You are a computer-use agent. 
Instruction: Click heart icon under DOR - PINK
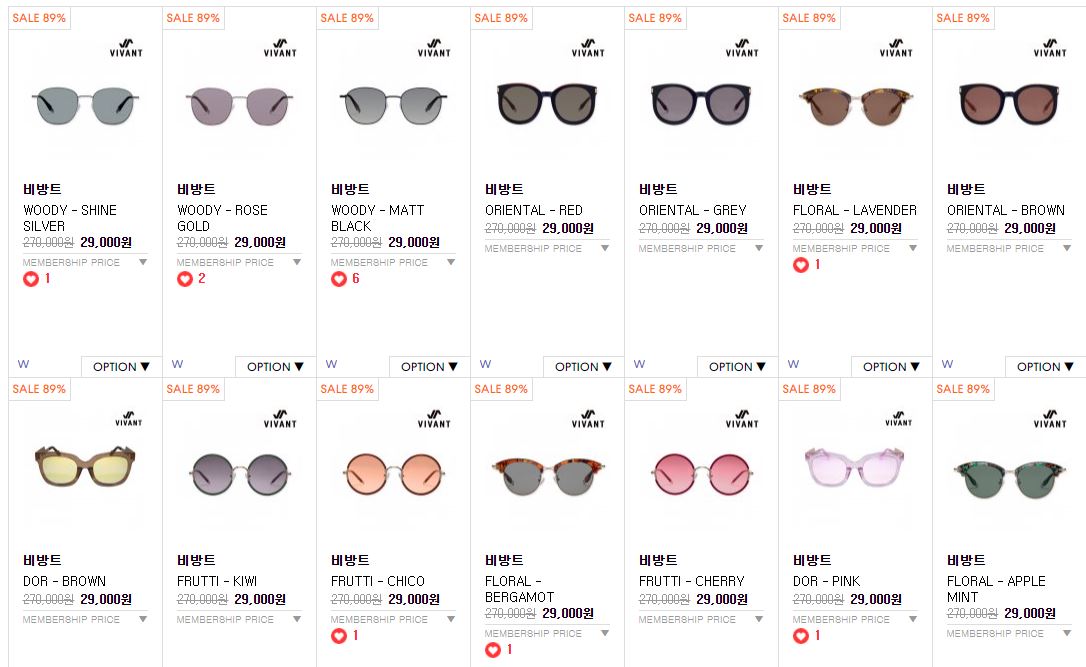801,636
